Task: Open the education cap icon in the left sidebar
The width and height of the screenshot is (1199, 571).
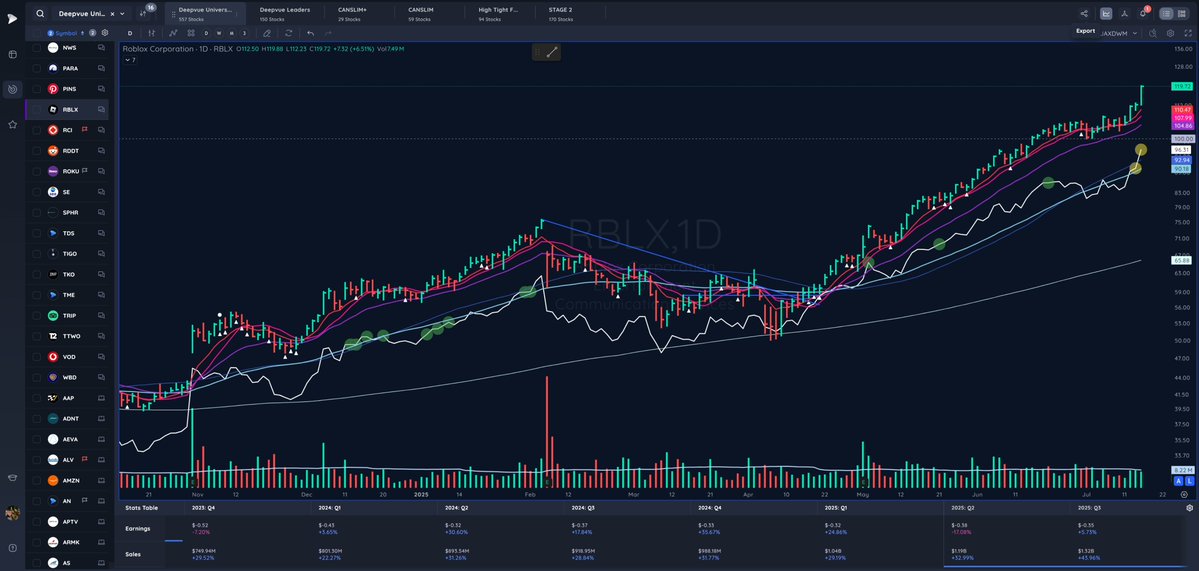Action: coord(12,478)
